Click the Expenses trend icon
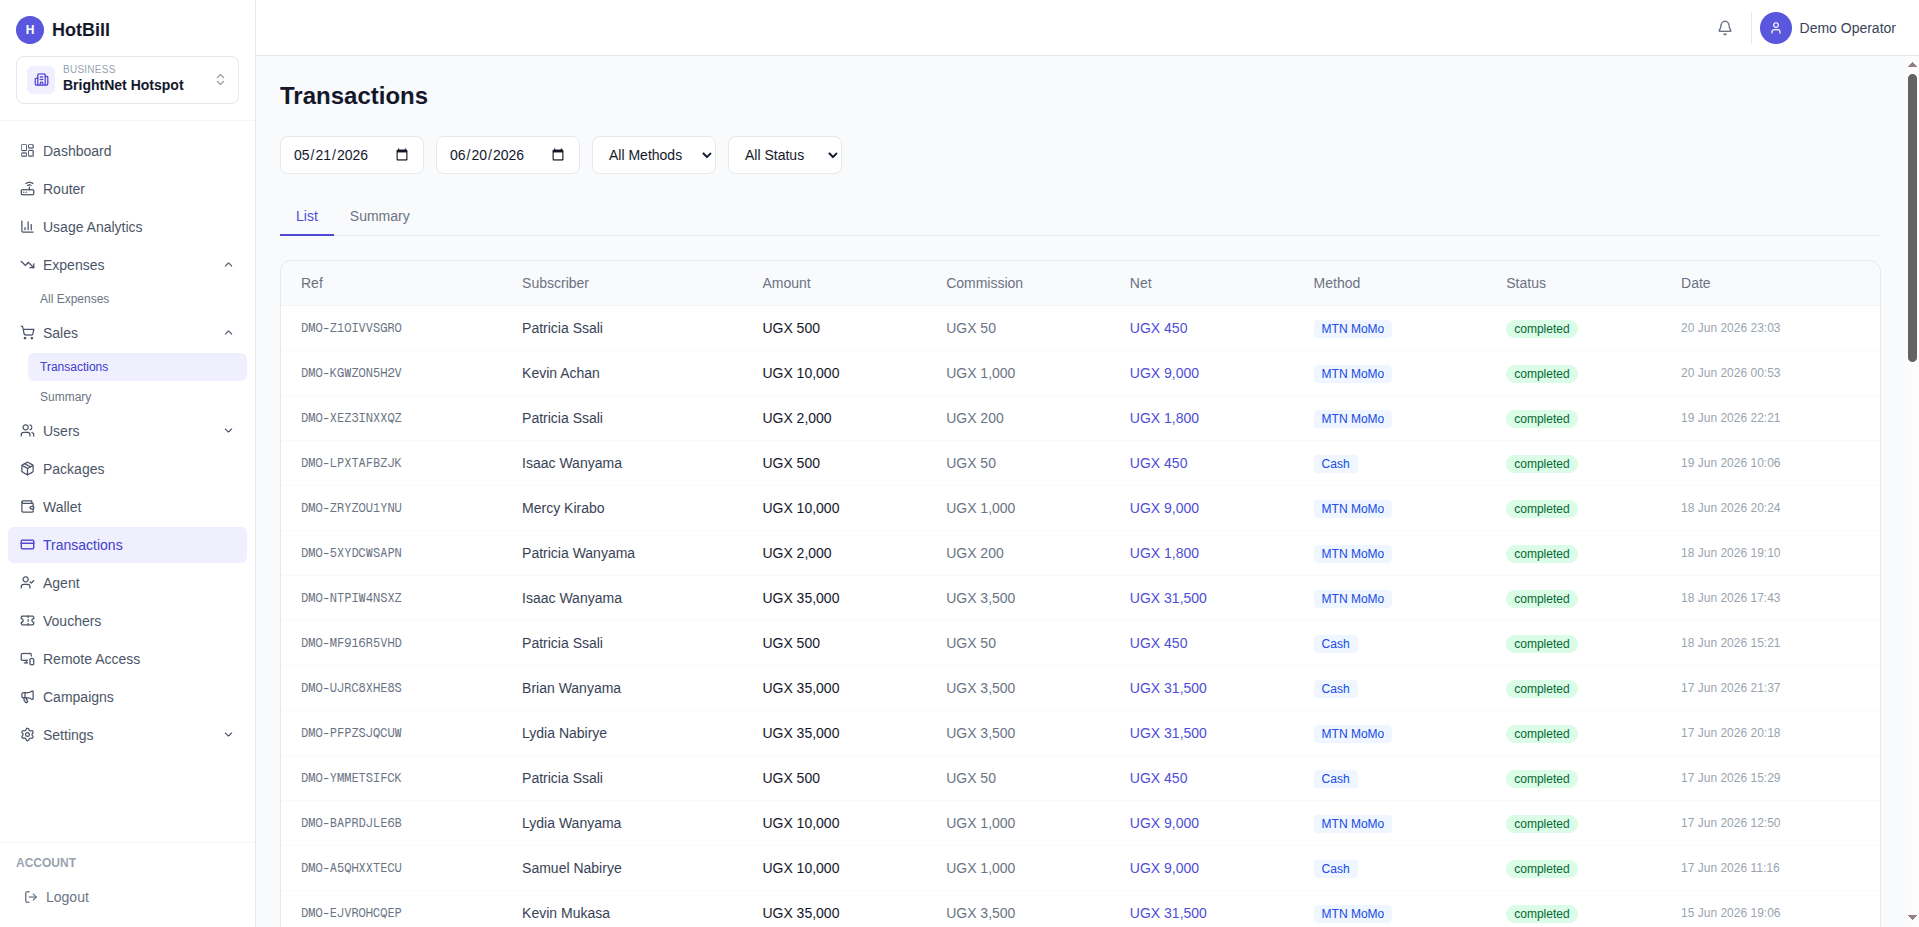 (x=28, y=265)
